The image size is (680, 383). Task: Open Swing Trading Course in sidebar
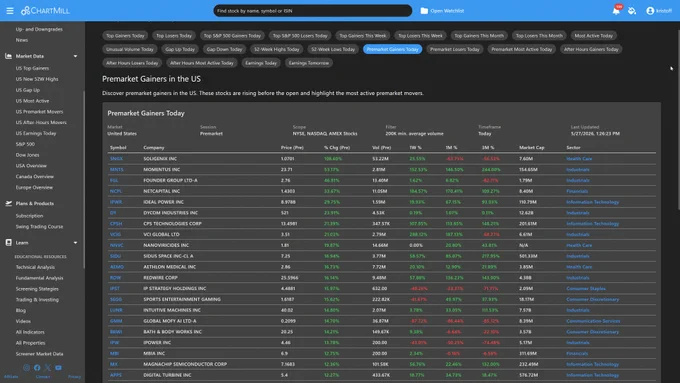(x=39, y=226)
